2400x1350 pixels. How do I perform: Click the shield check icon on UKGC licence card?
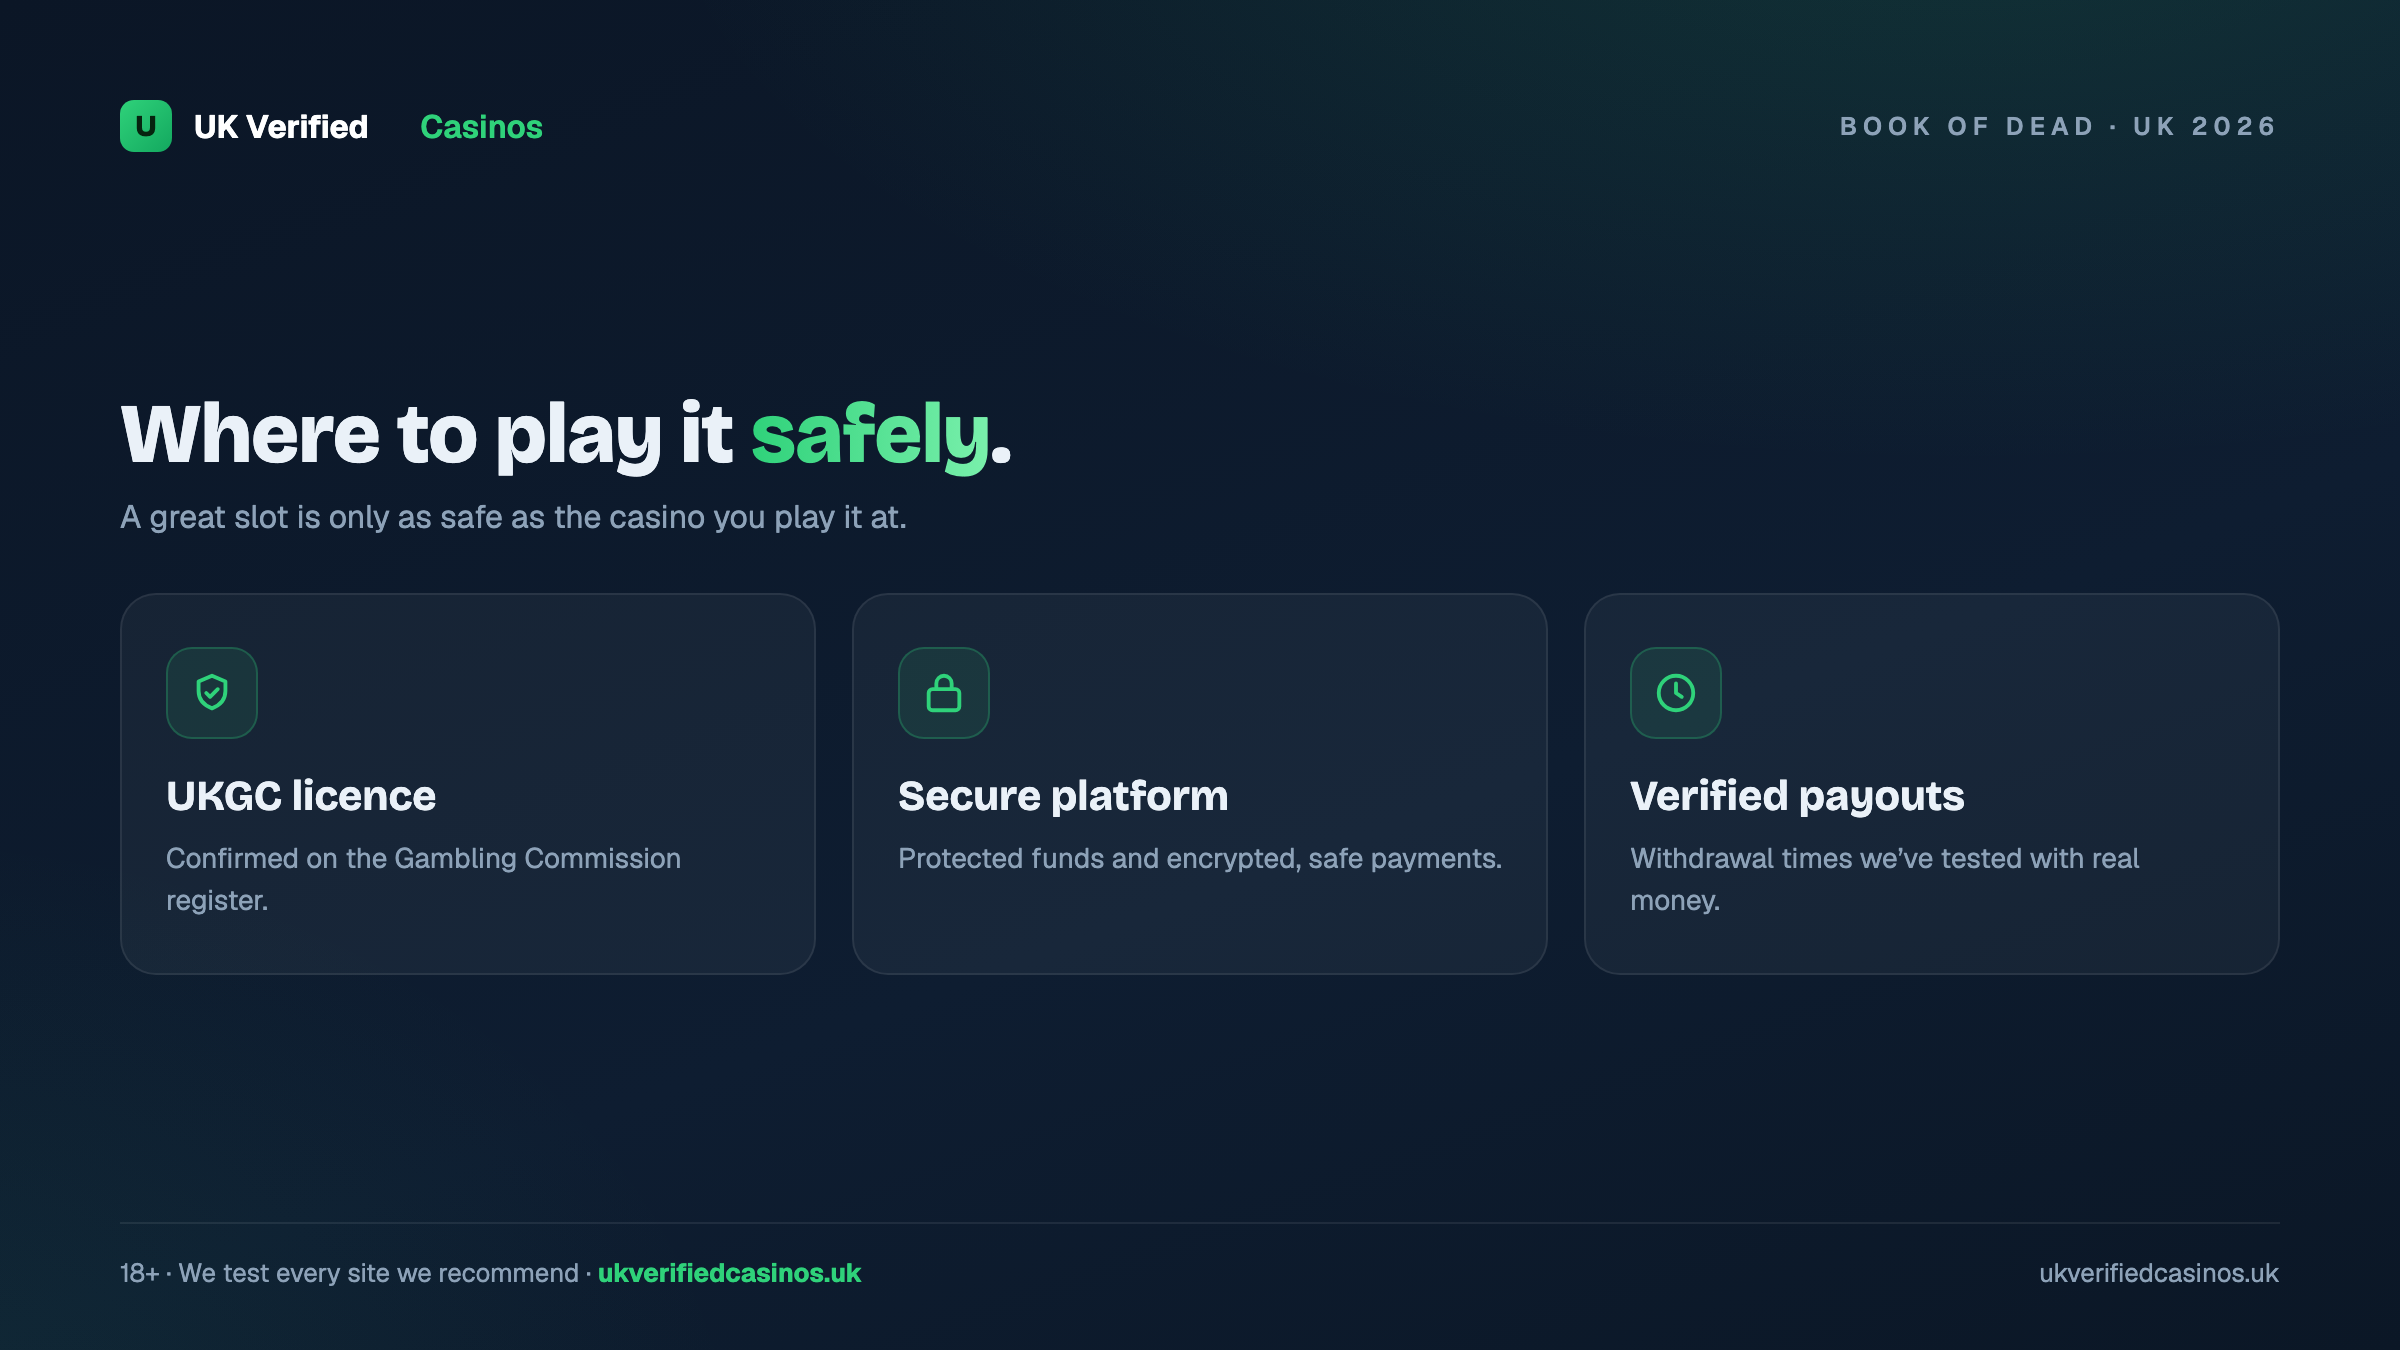coord(212,693)
